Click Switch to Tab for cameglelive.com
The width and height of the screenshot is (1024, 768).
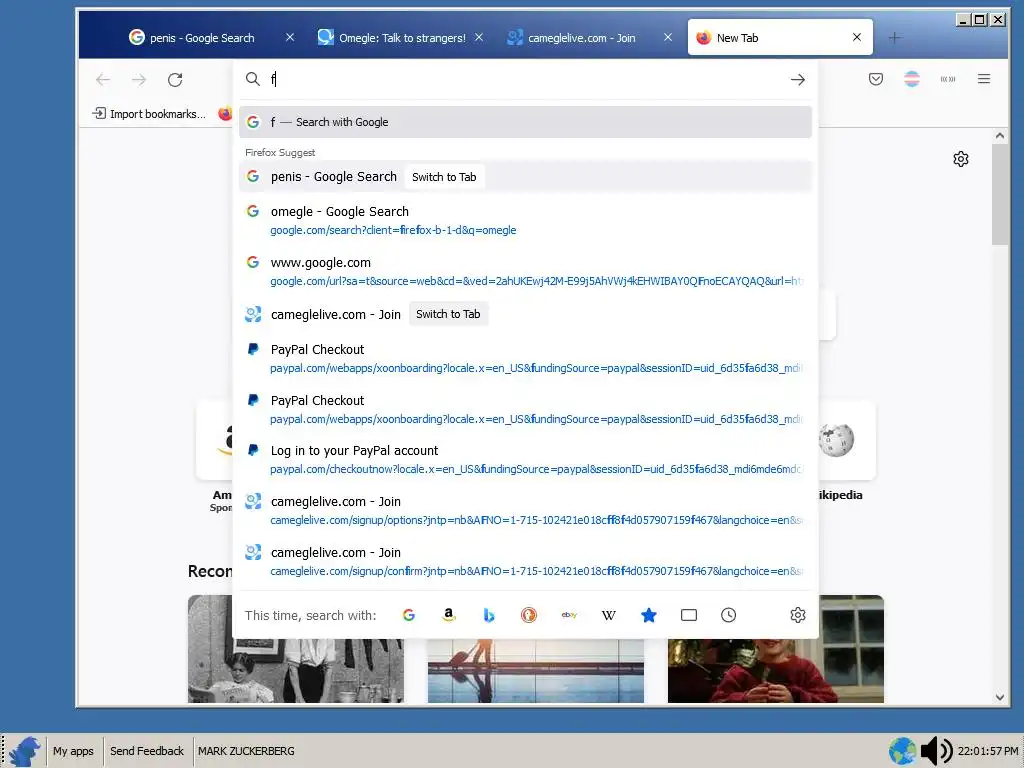(448, 314)
